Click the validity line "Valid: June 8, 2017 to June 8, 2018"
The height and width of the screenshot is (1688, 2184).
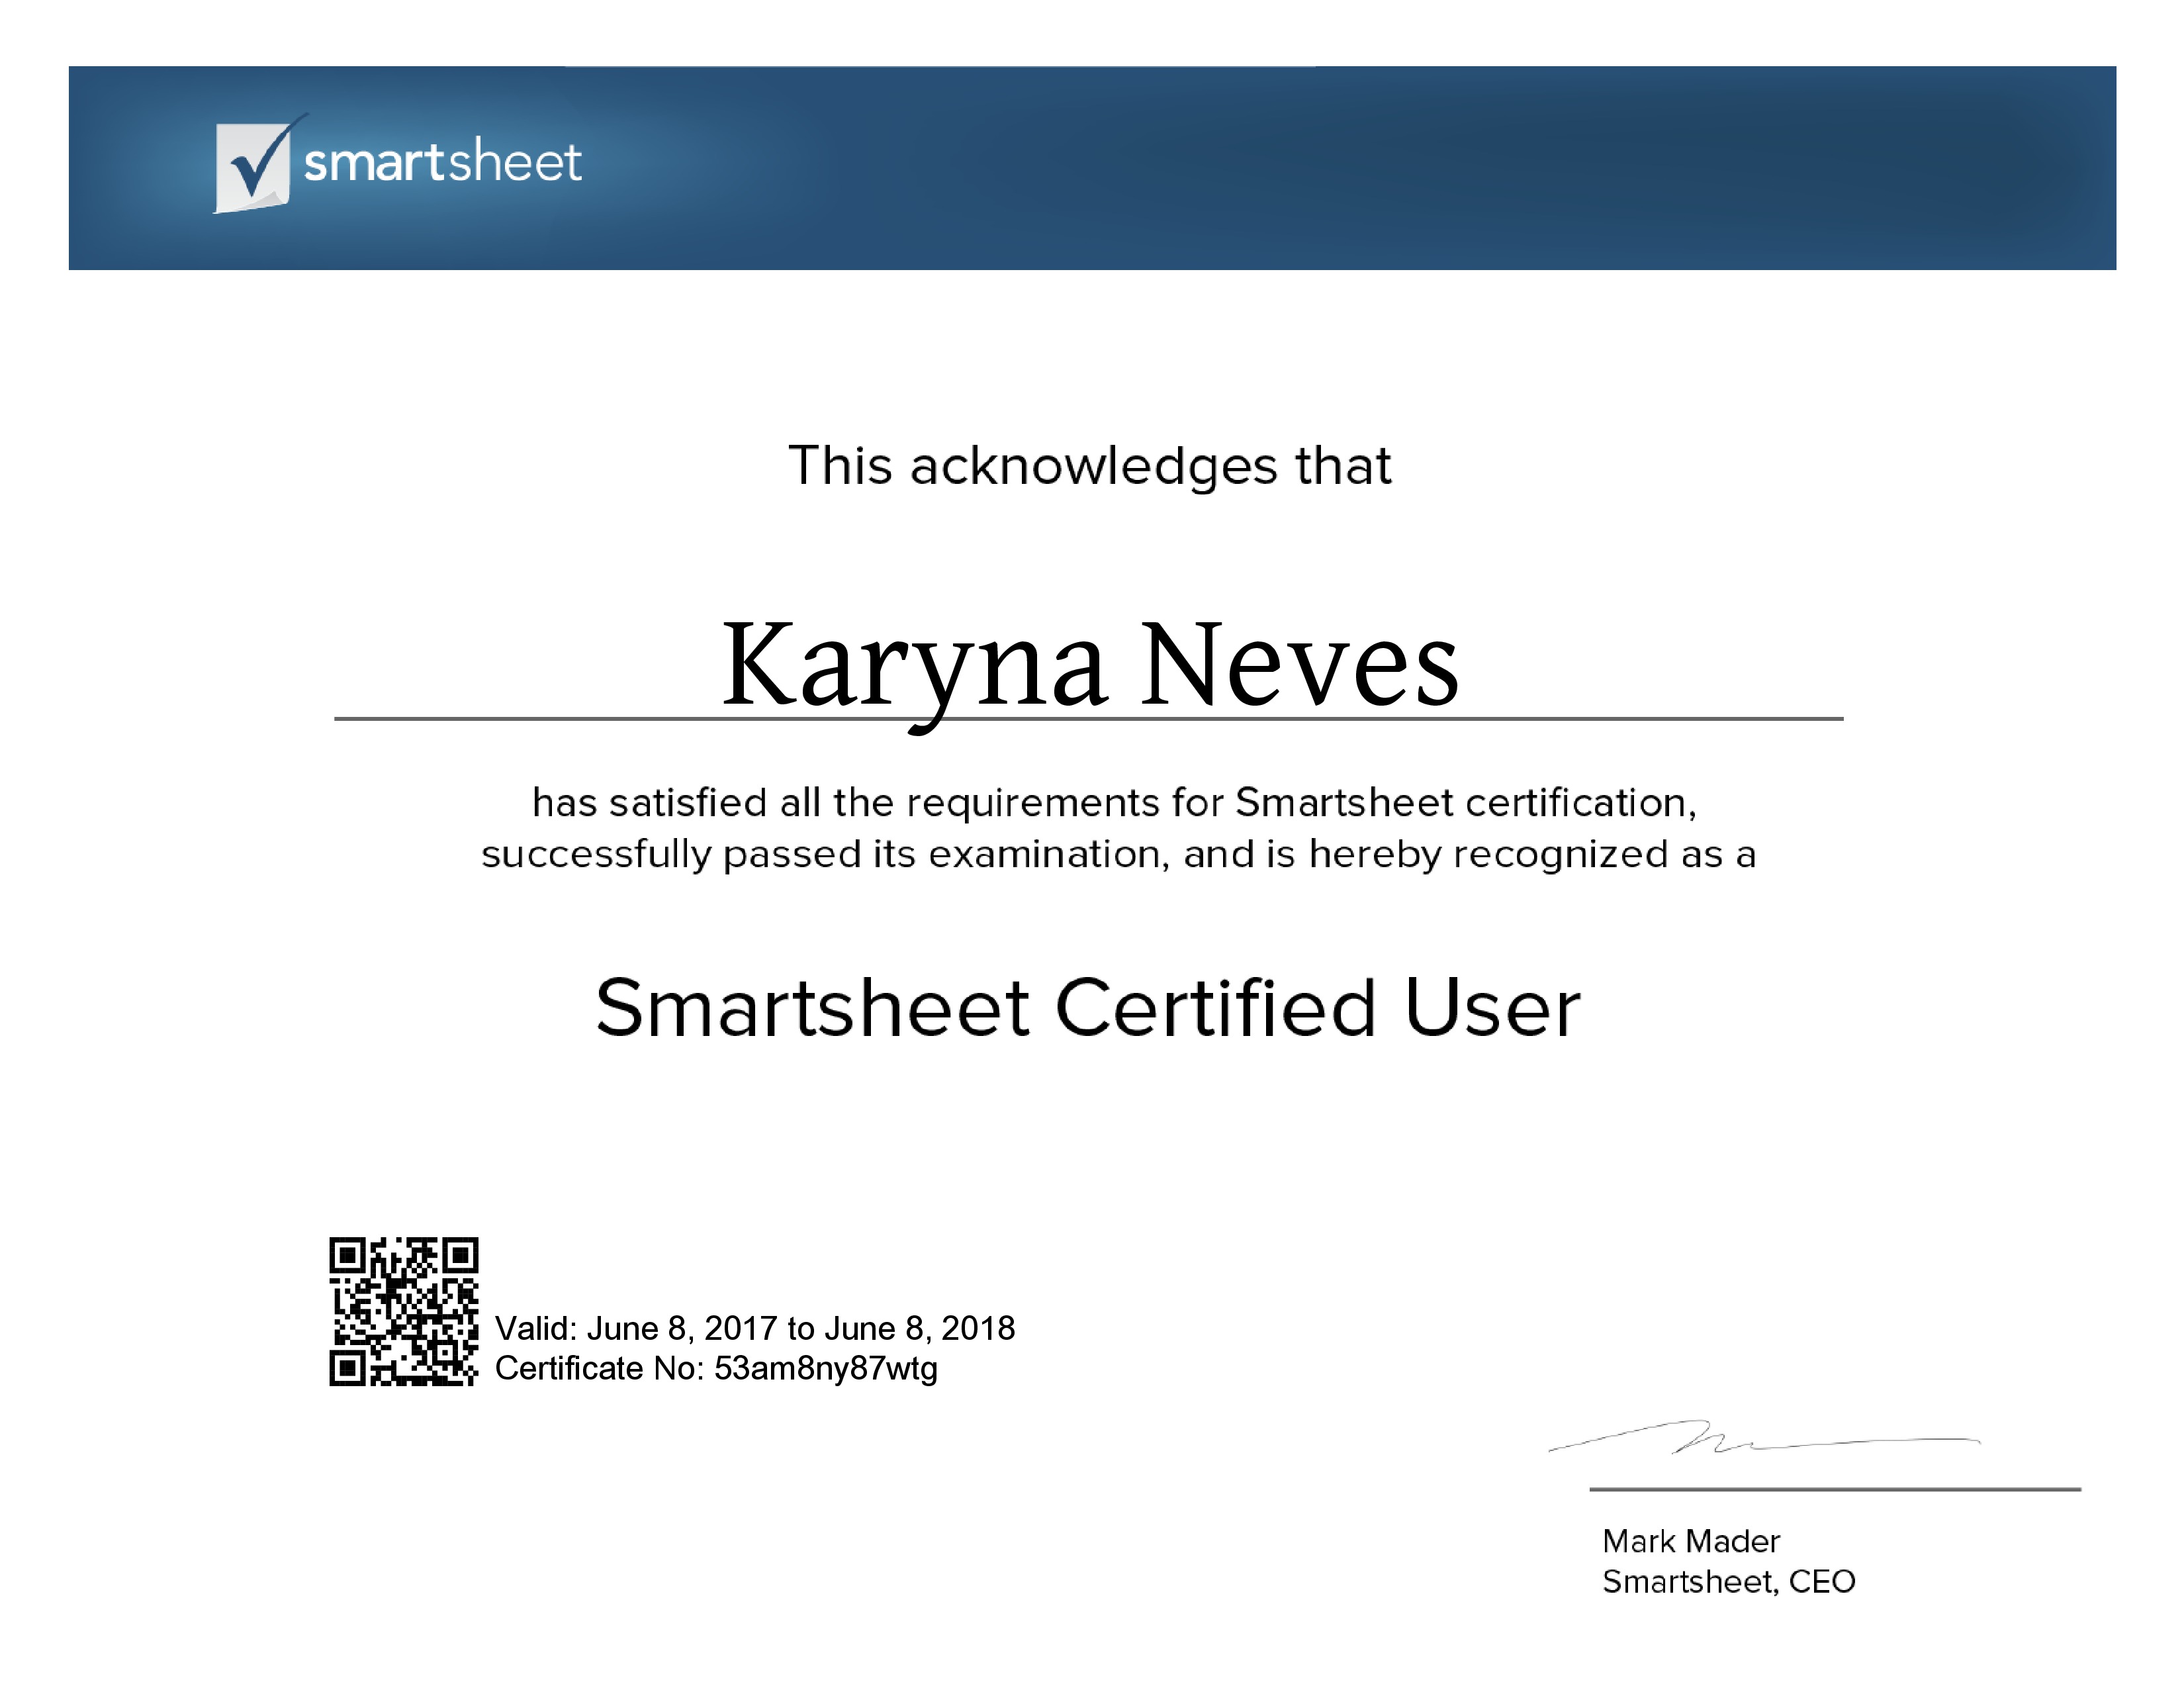pyautogui.click(x=755, y=1328)
